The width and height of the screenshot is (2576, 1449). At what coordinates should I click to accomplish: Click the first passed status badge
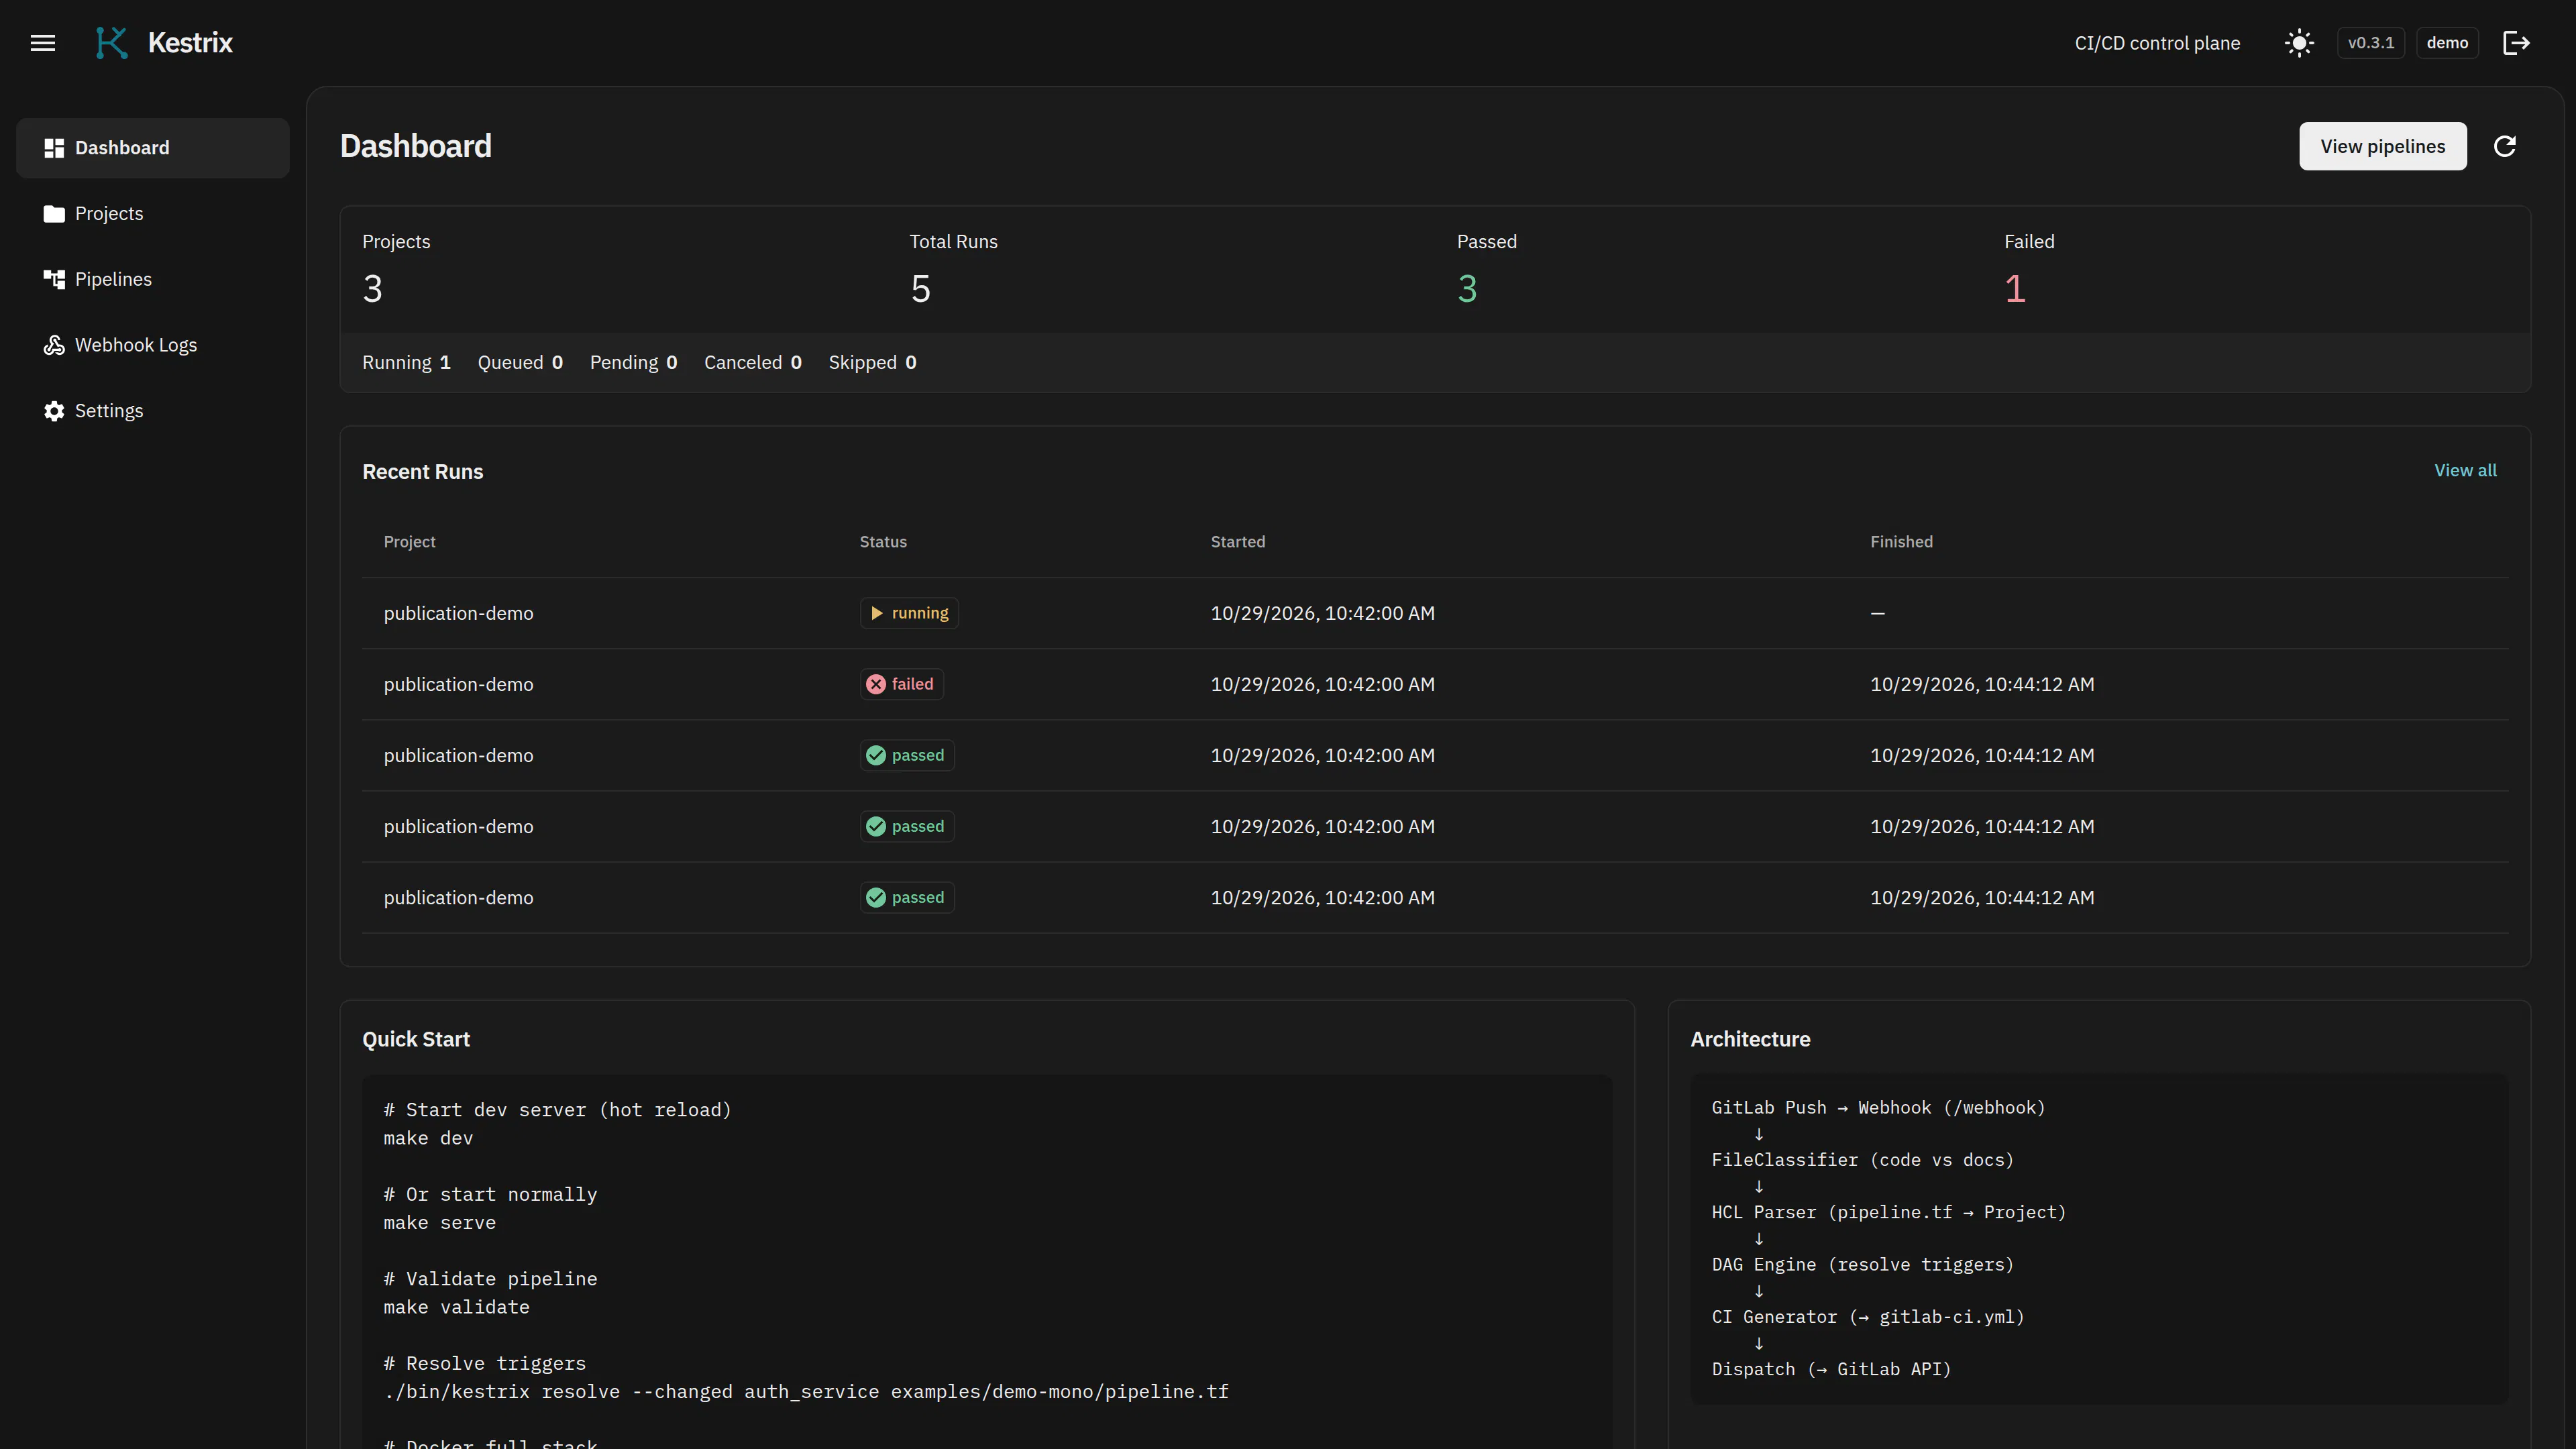coord(907,755)
